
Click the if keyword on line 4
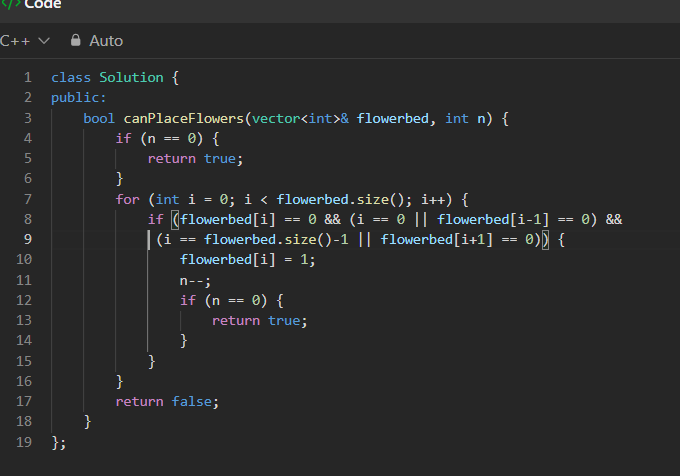click(123, 138)
